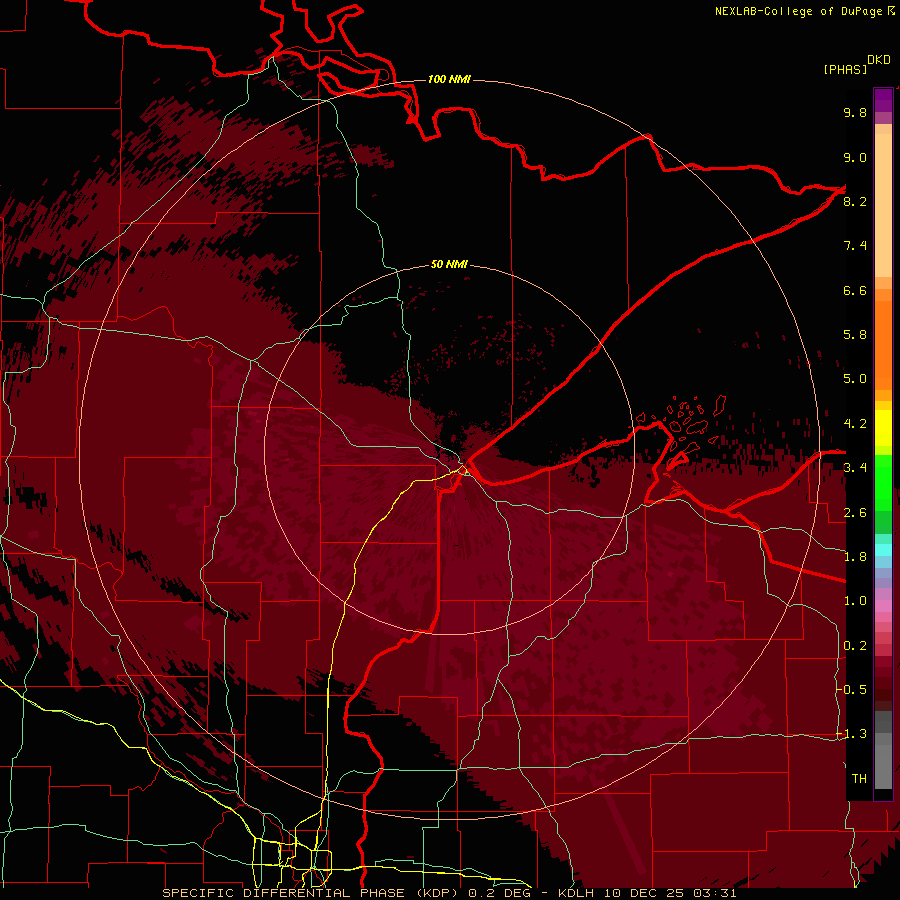This screenshot has height=900, width=900.
Task: Click the 50 NMI range ring label
Action: 449,264
